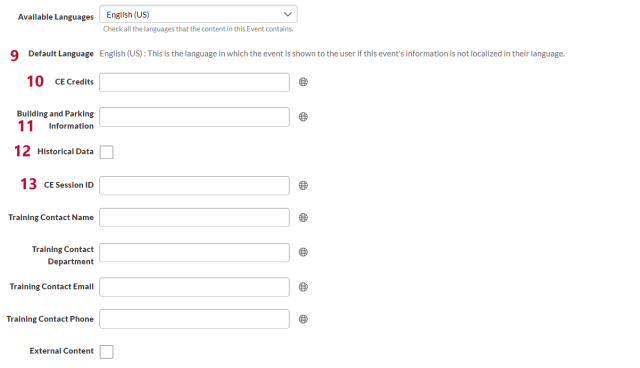Click the Training Contact Name field
640x368 pixels.
194,218
